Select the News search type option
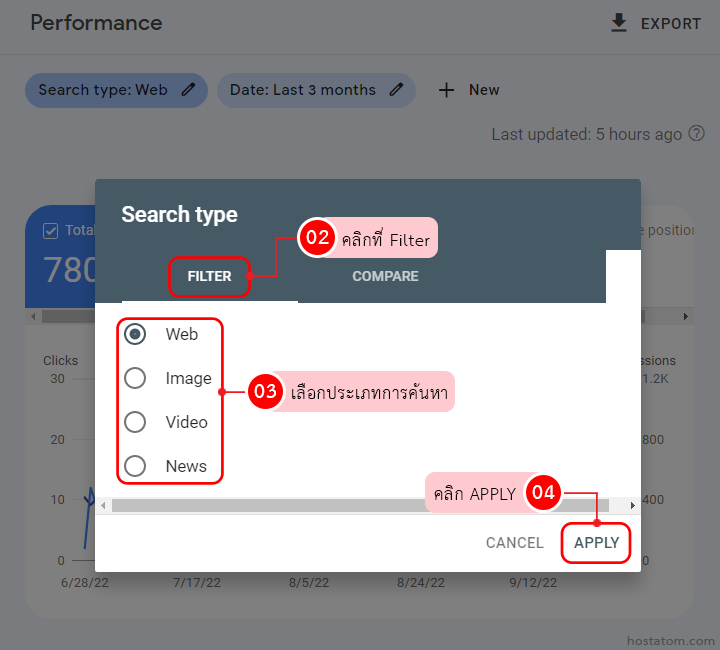 pyautogui.click(x=135, y=466)
